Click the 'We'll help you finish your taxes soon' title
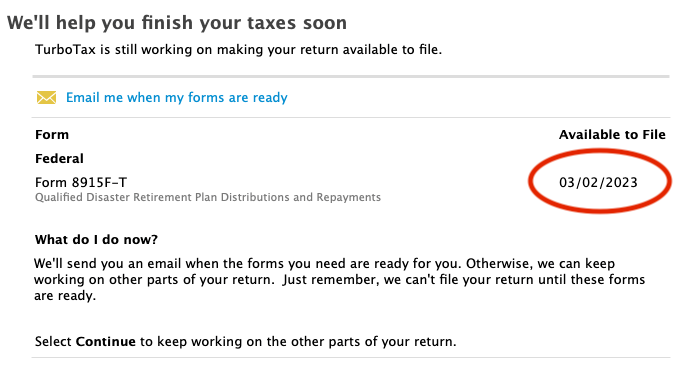The width and height of the screenshot is (690, 382). [177, 23]
